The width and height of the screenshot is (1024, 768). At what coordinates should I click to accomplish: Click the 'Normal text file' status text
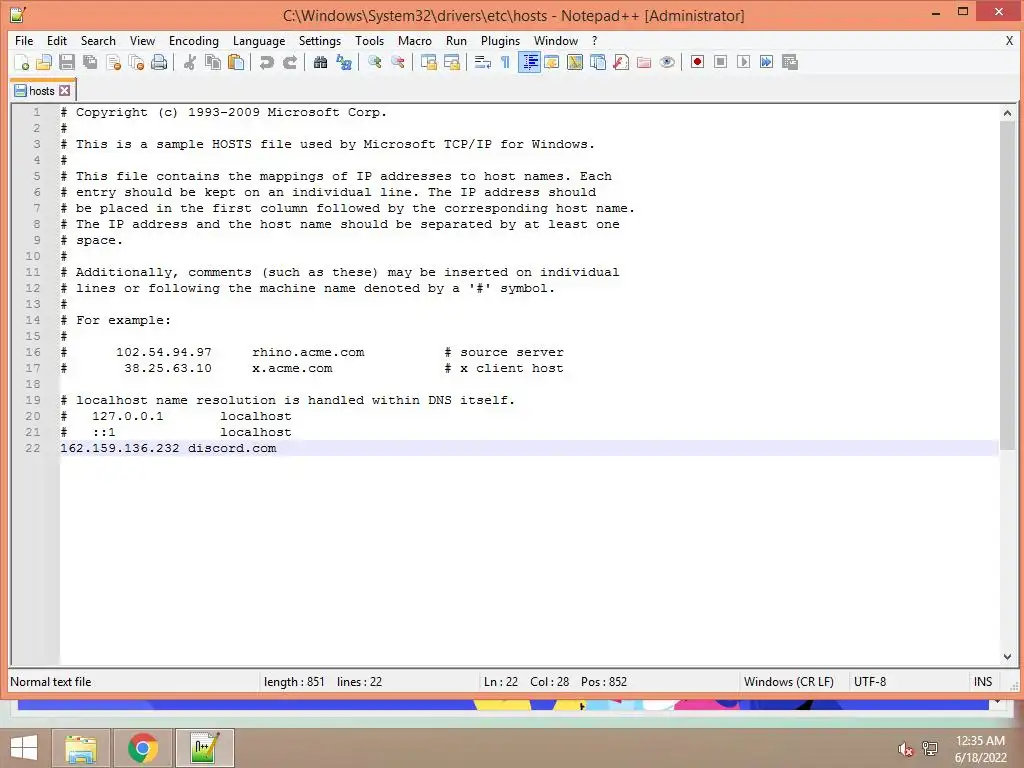(x=51, y=682)
